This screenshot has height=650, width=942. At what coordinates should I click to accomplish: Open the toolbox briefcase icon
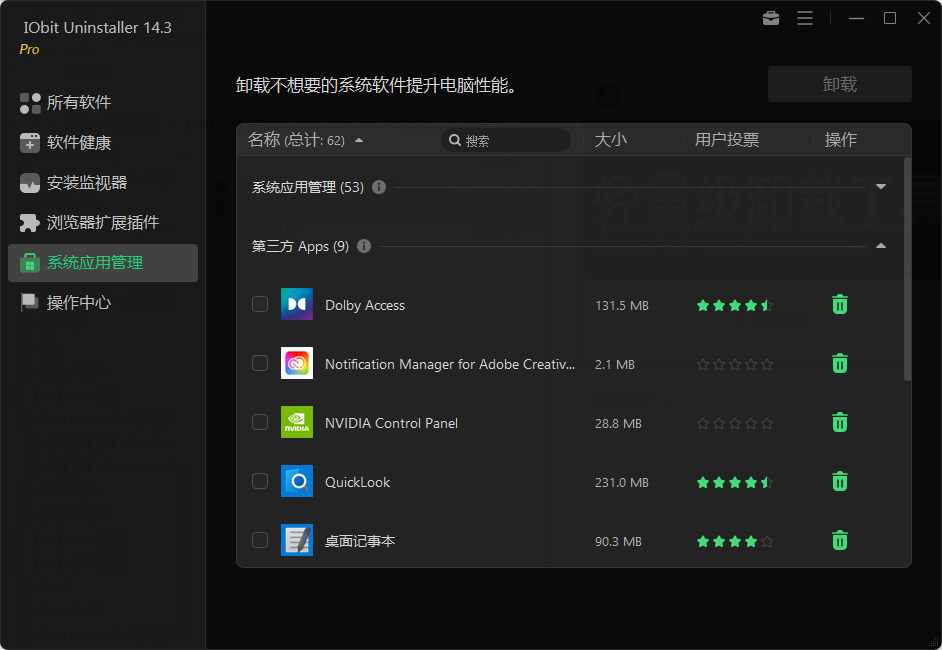coord(771,19)
